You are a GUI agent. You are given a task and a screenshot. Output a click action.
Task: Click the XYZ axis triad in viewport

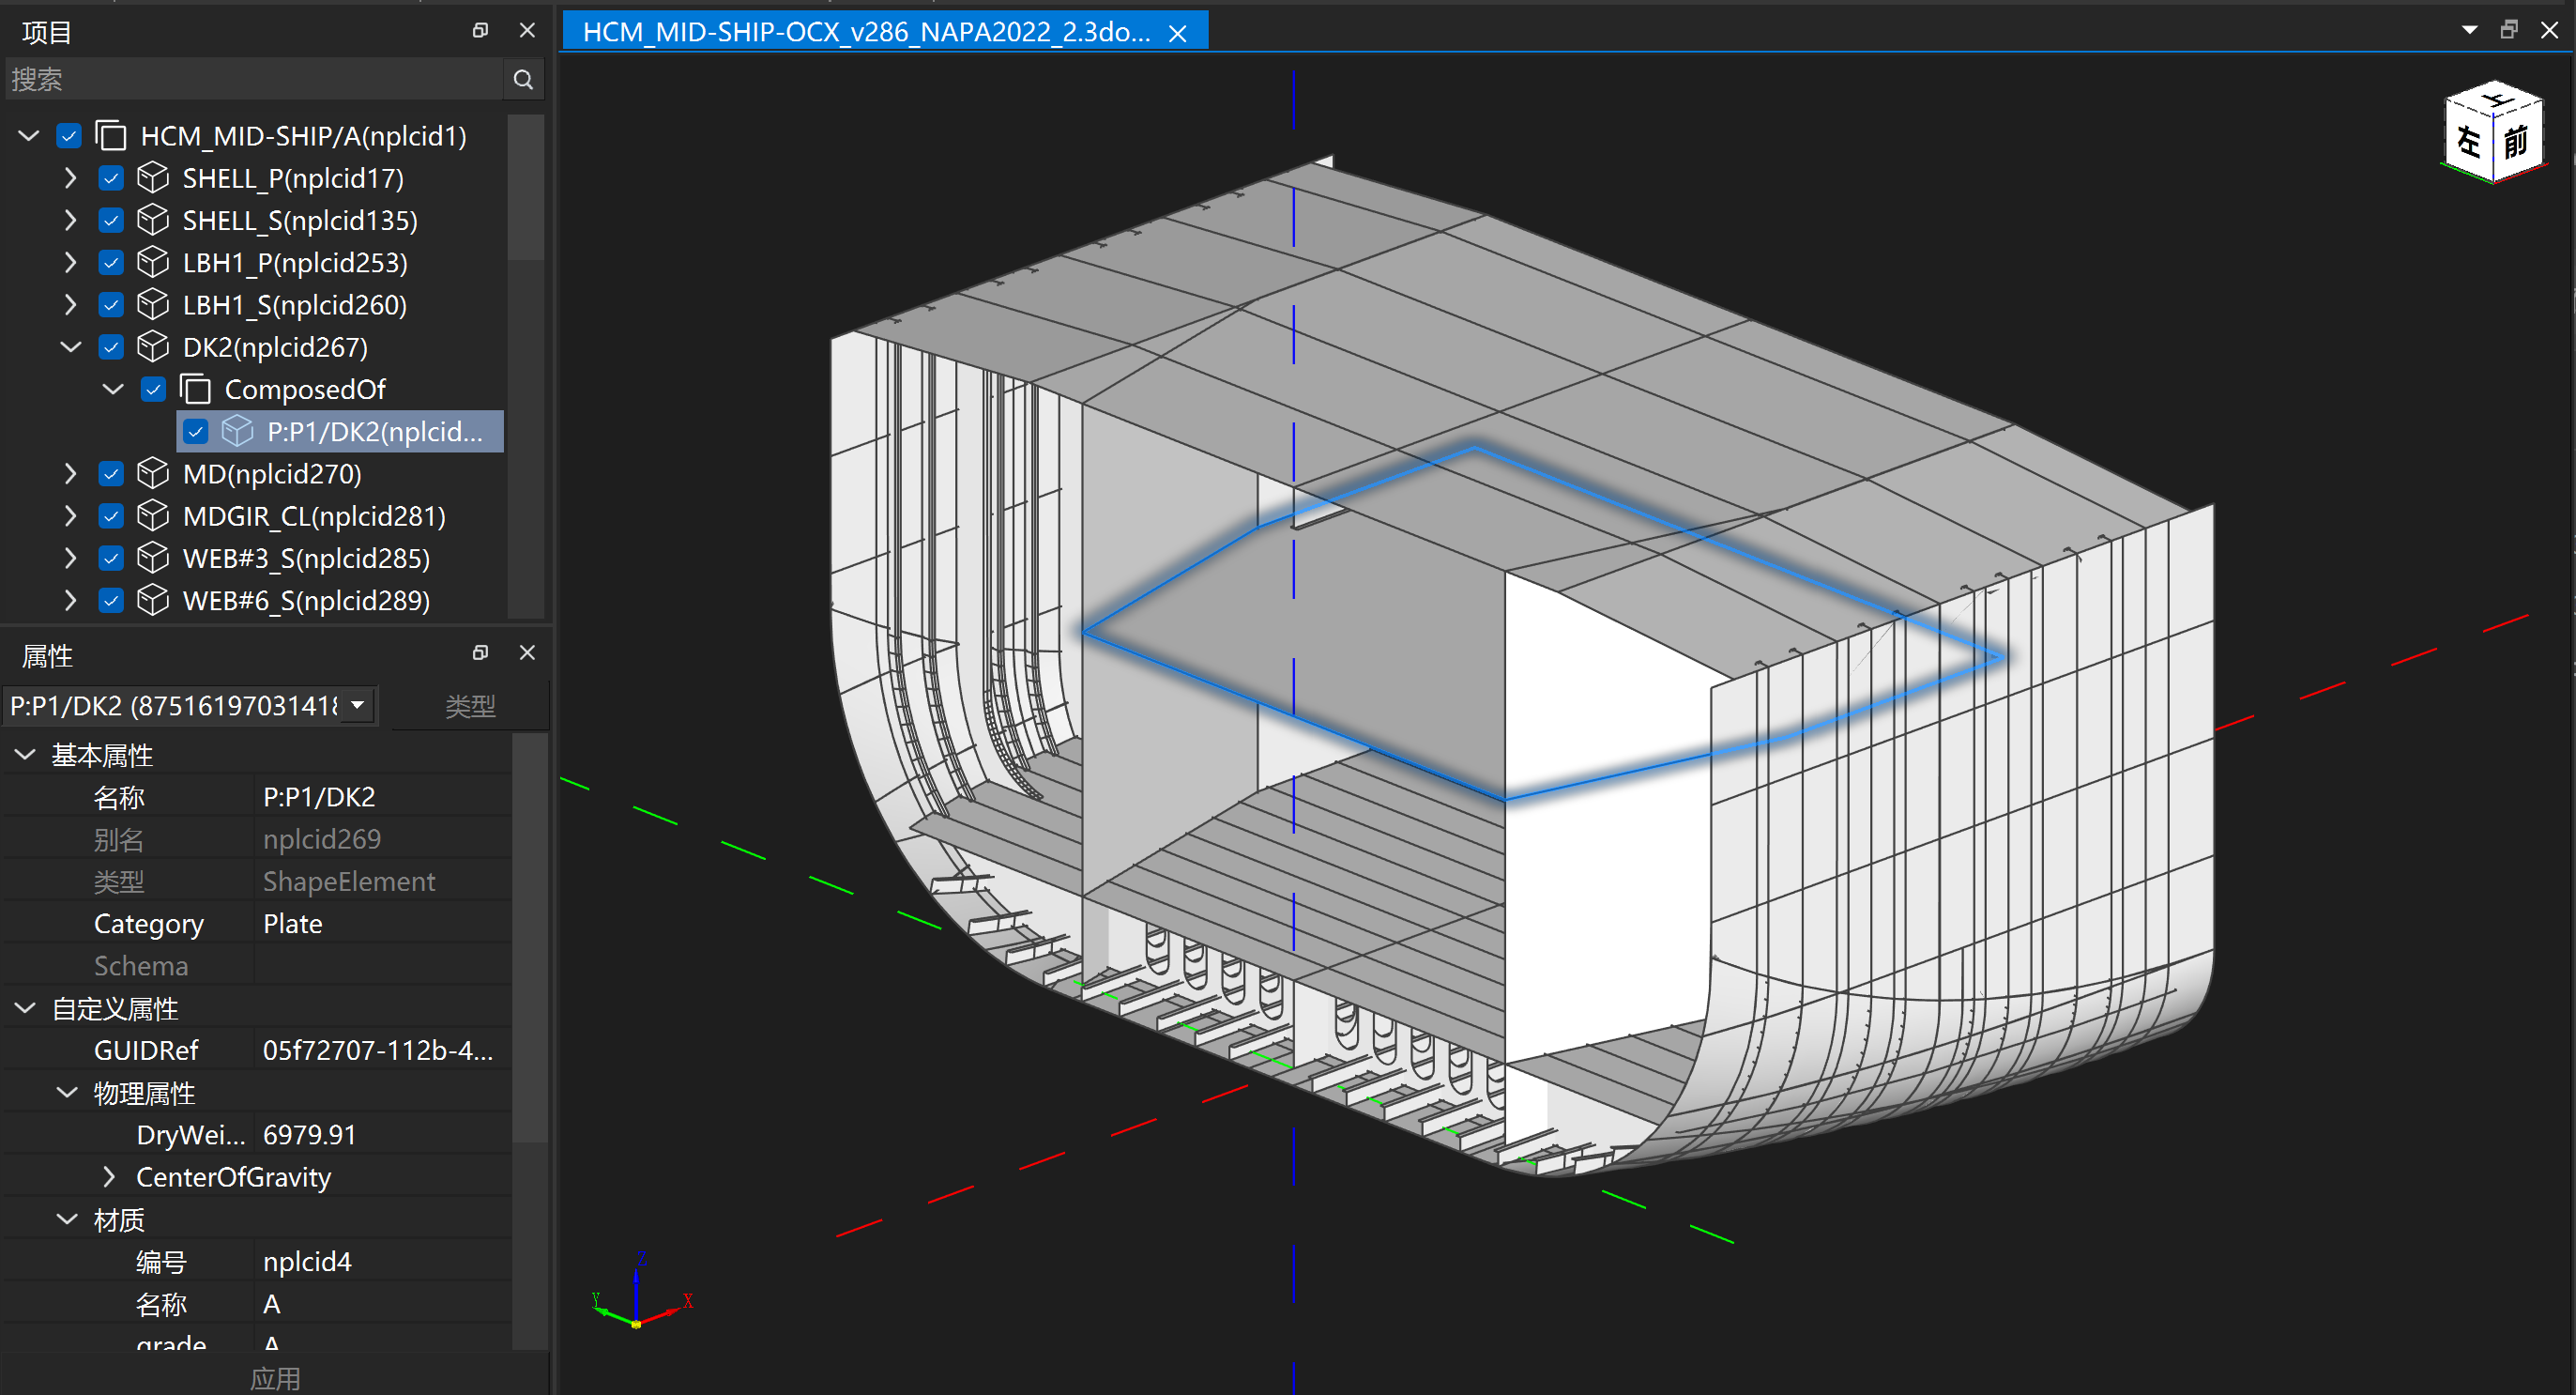click(637, 1303)
